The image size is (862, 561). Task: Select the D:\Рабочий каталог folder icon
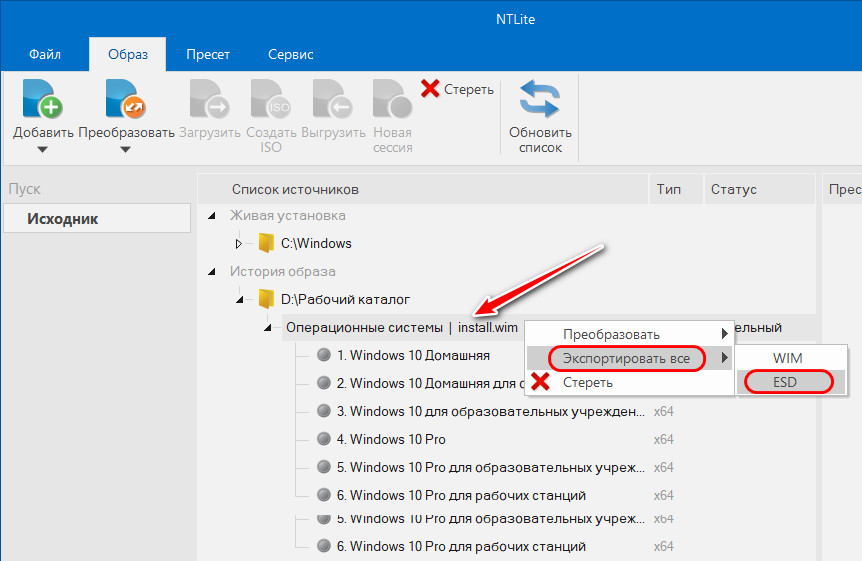pyautogui.click(x=266, y=299)
